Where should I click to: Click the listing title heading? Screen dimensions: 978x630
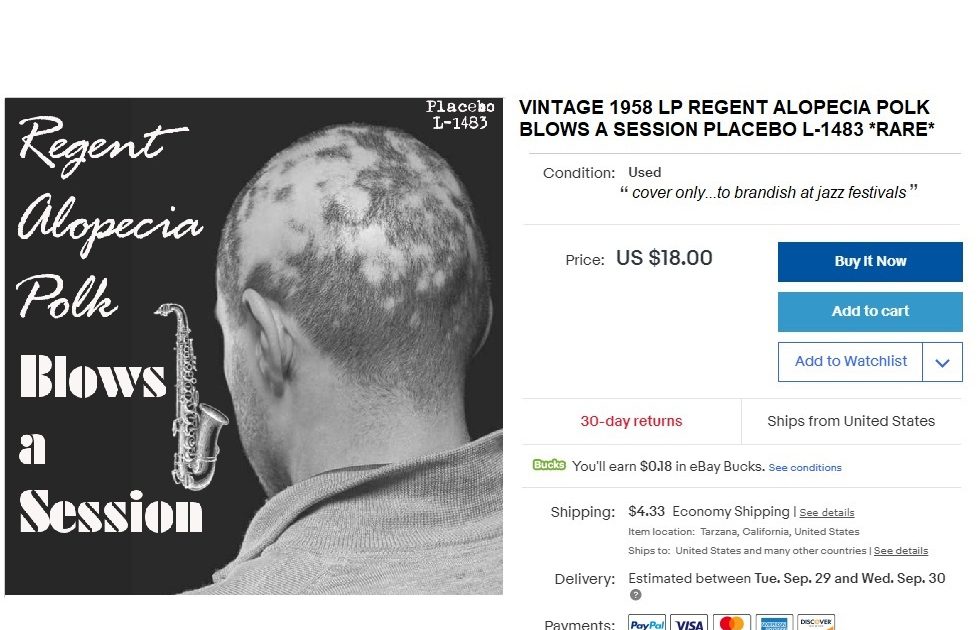click(x=727, y=118)
